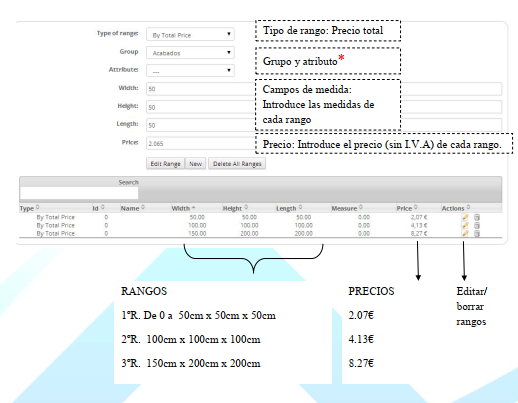Click the New button
Viewport: 518px width, 403px height.
(x=196, y=164)
